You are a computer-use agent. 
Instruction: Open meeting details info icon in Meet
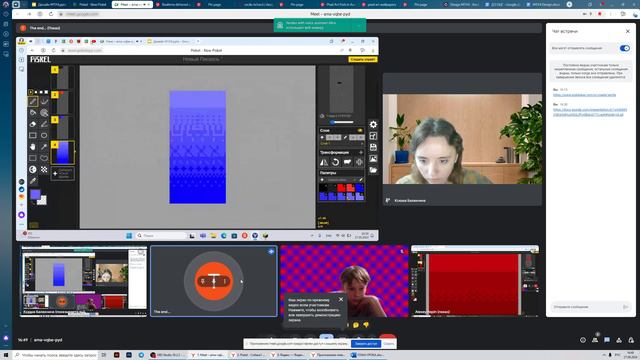[x=583, y=340]
